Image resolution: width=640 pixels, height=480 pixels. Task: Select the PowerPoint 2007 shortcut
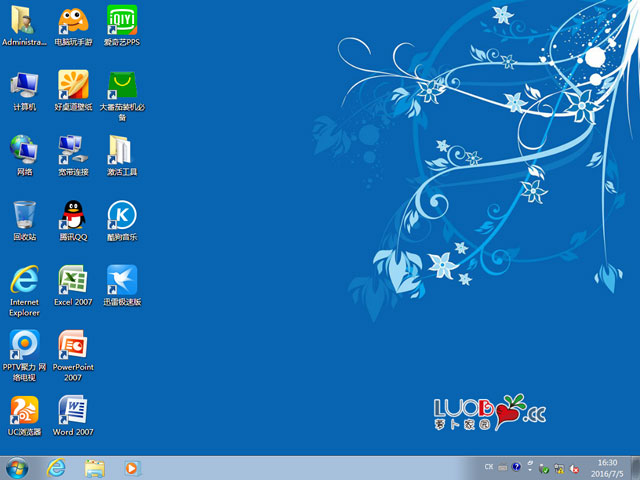73,345
